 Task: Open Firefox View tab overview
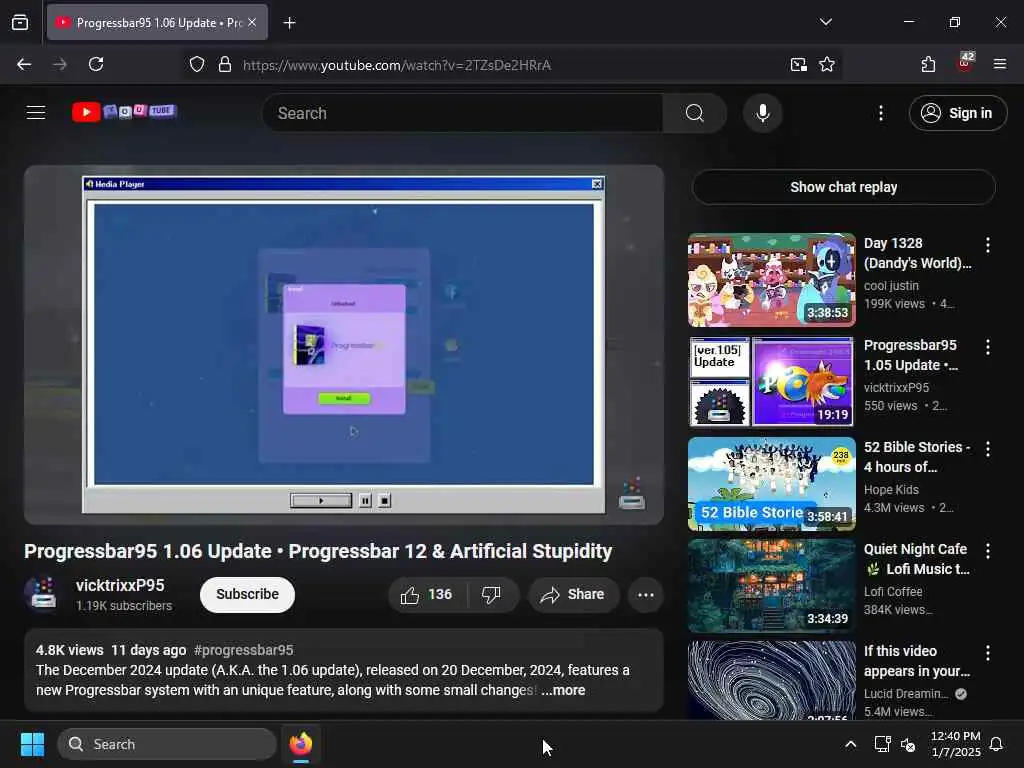[20, 23]
